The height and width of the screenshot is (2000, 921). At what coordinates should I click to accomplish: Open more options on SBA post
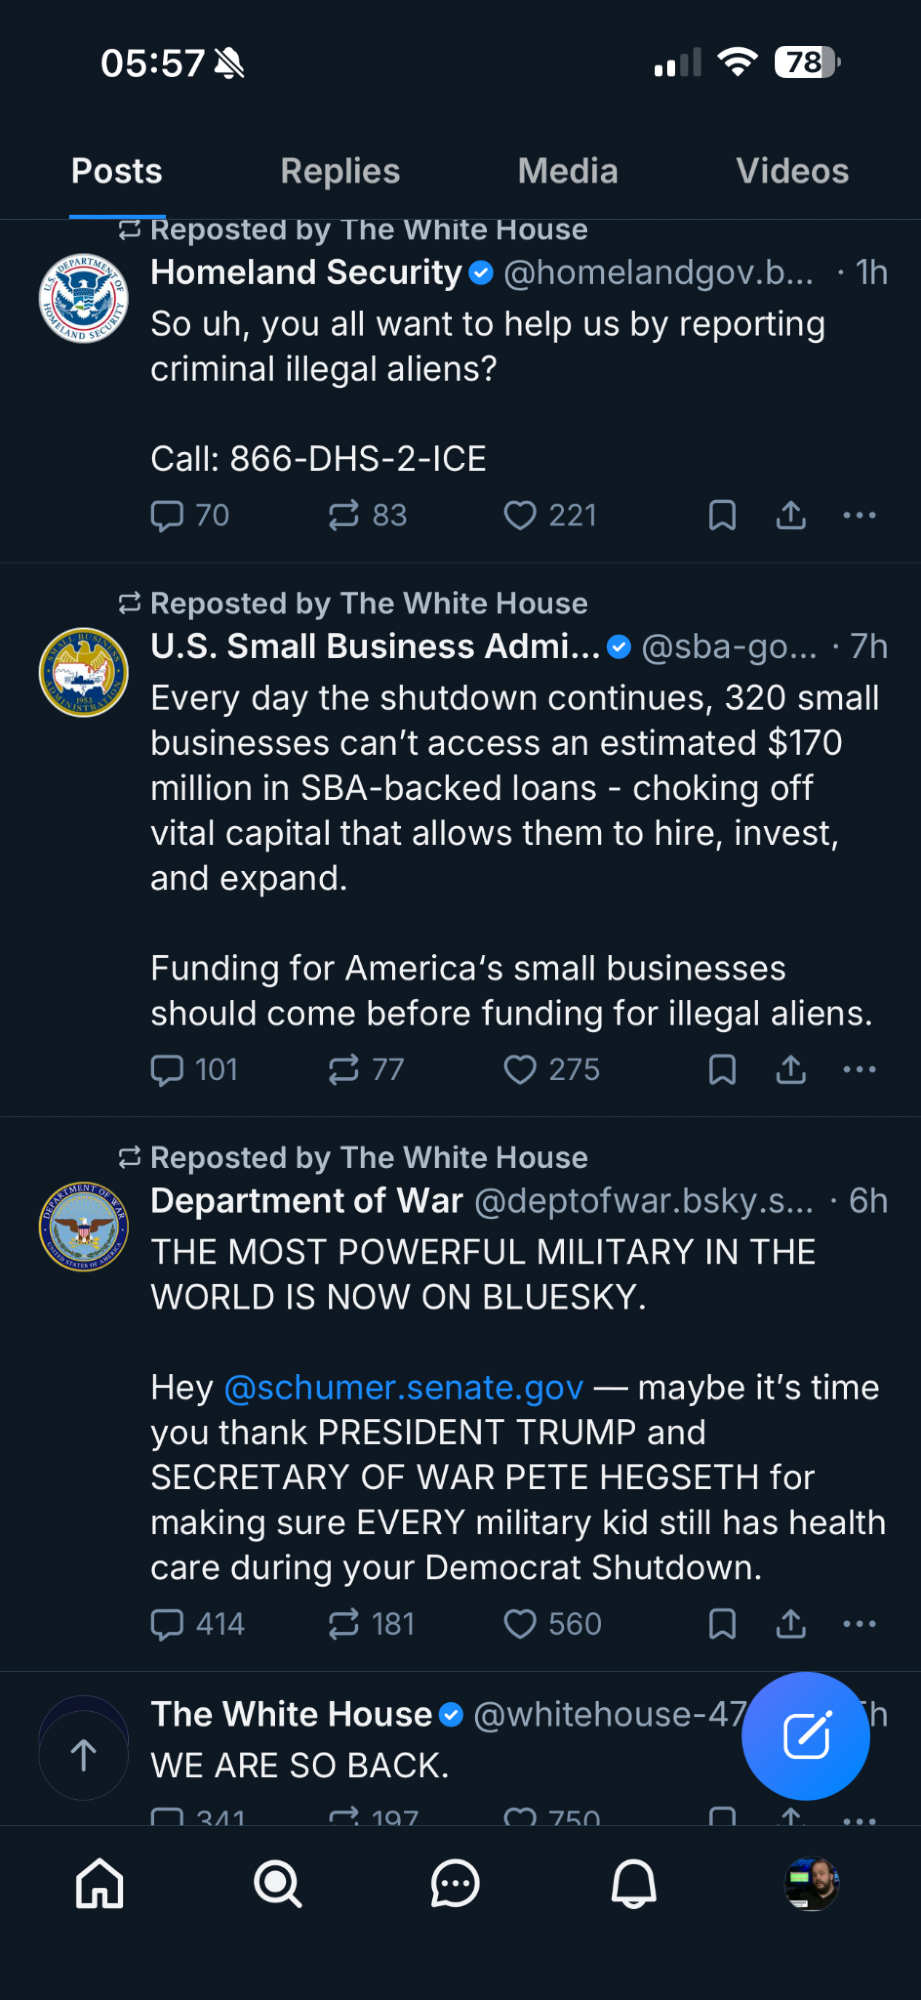point(859,1070)
